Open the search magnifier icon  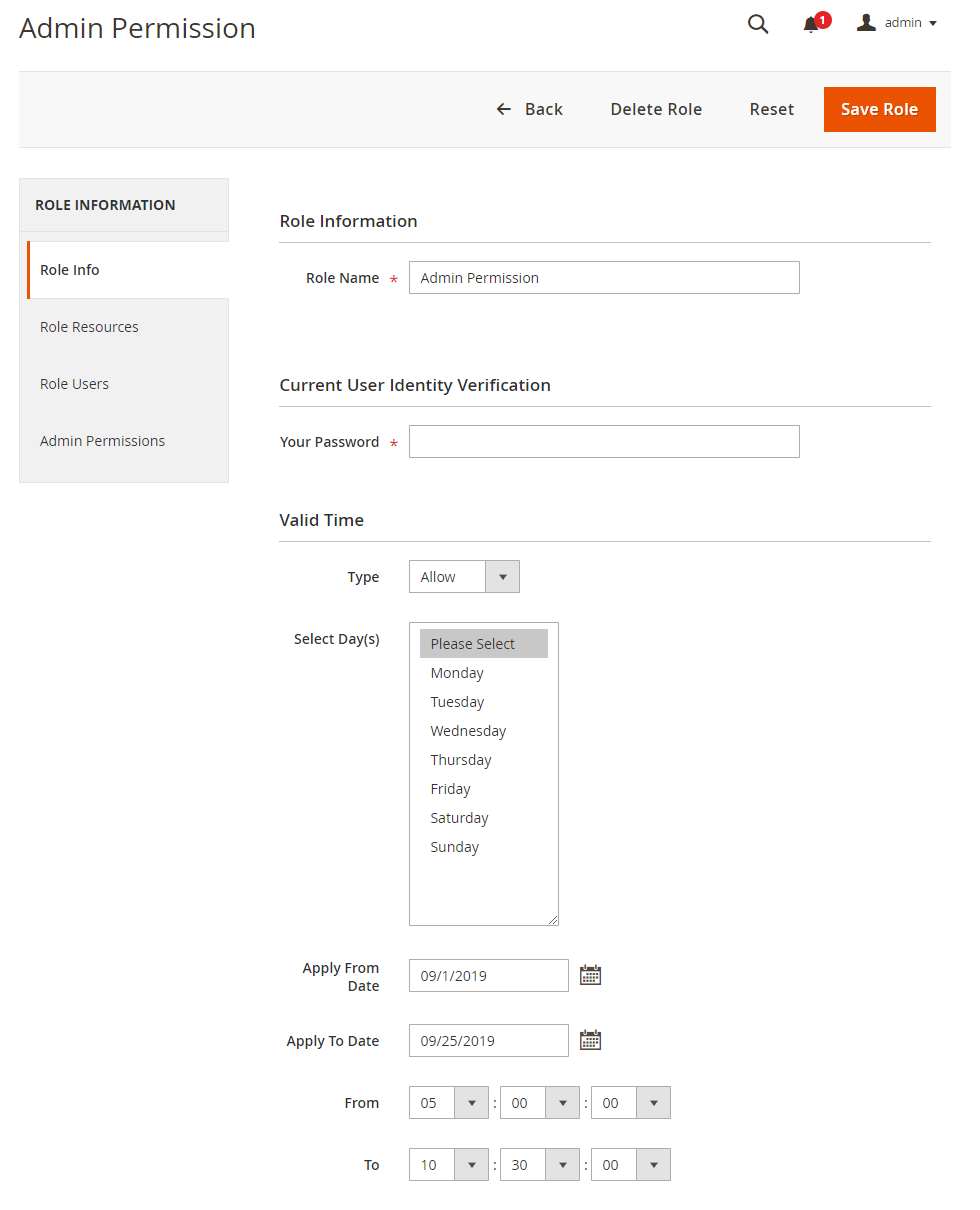click(758, 25)
